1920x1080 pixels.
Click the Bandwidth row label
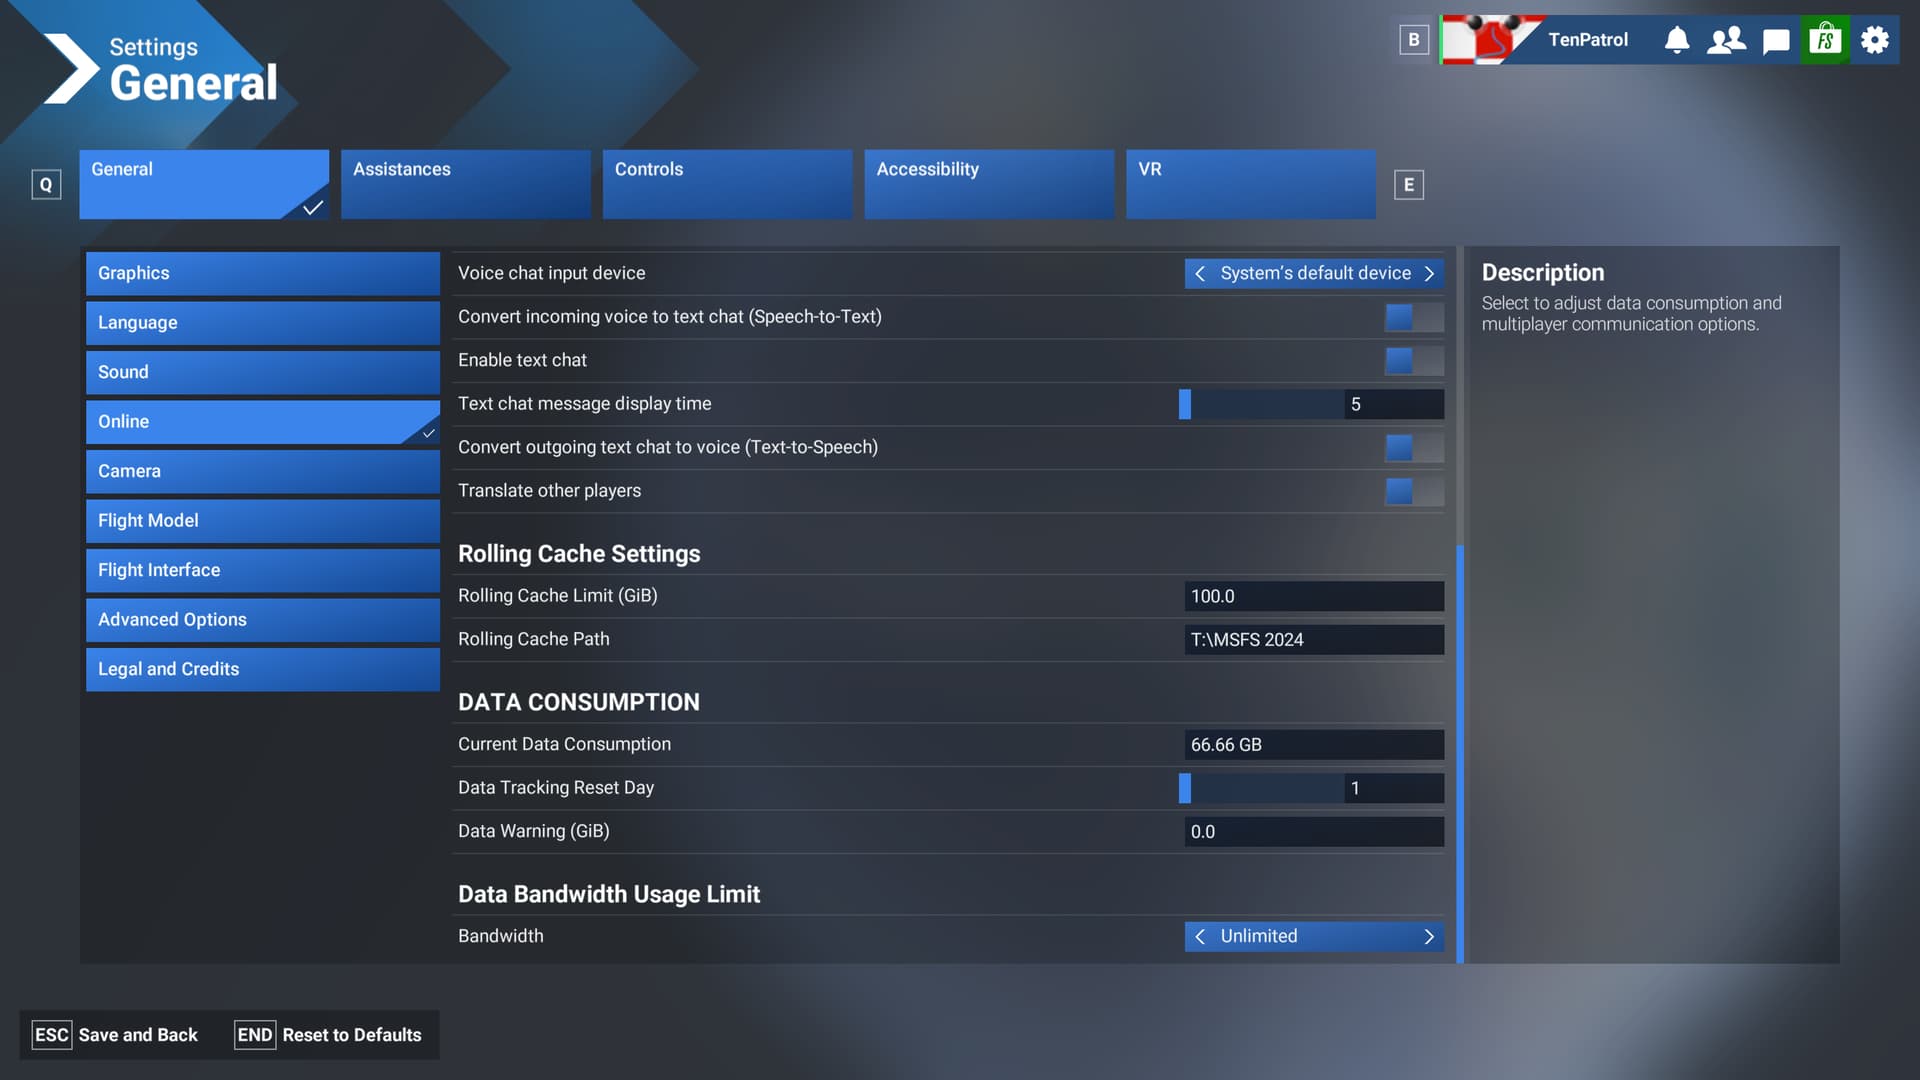[501, 936]
